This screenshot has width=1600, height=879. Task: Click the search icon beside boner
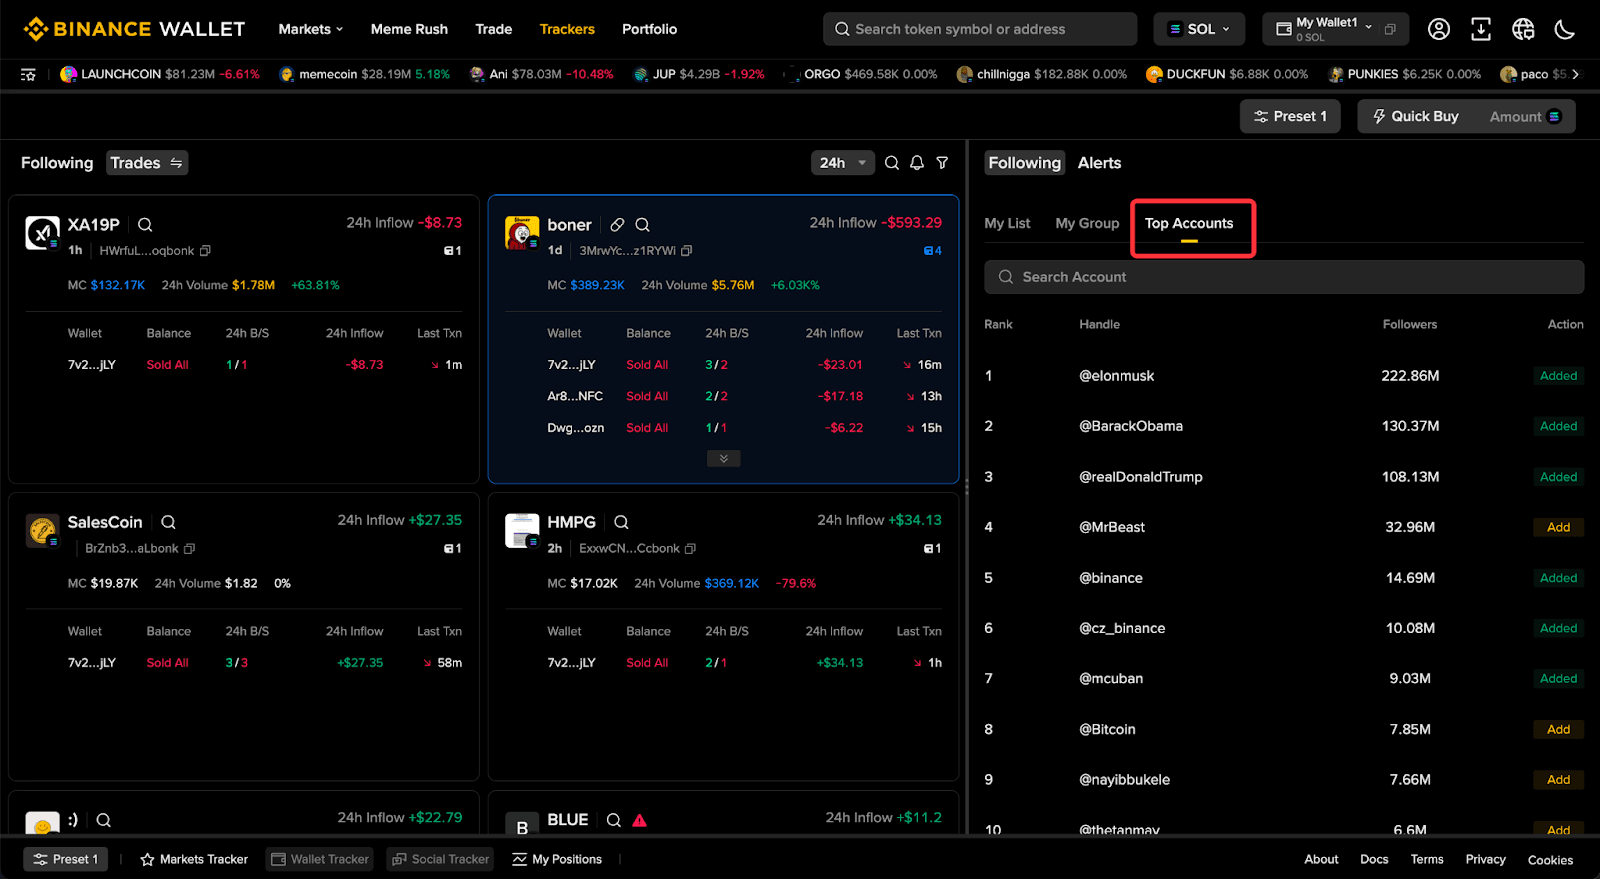point(643,225)
